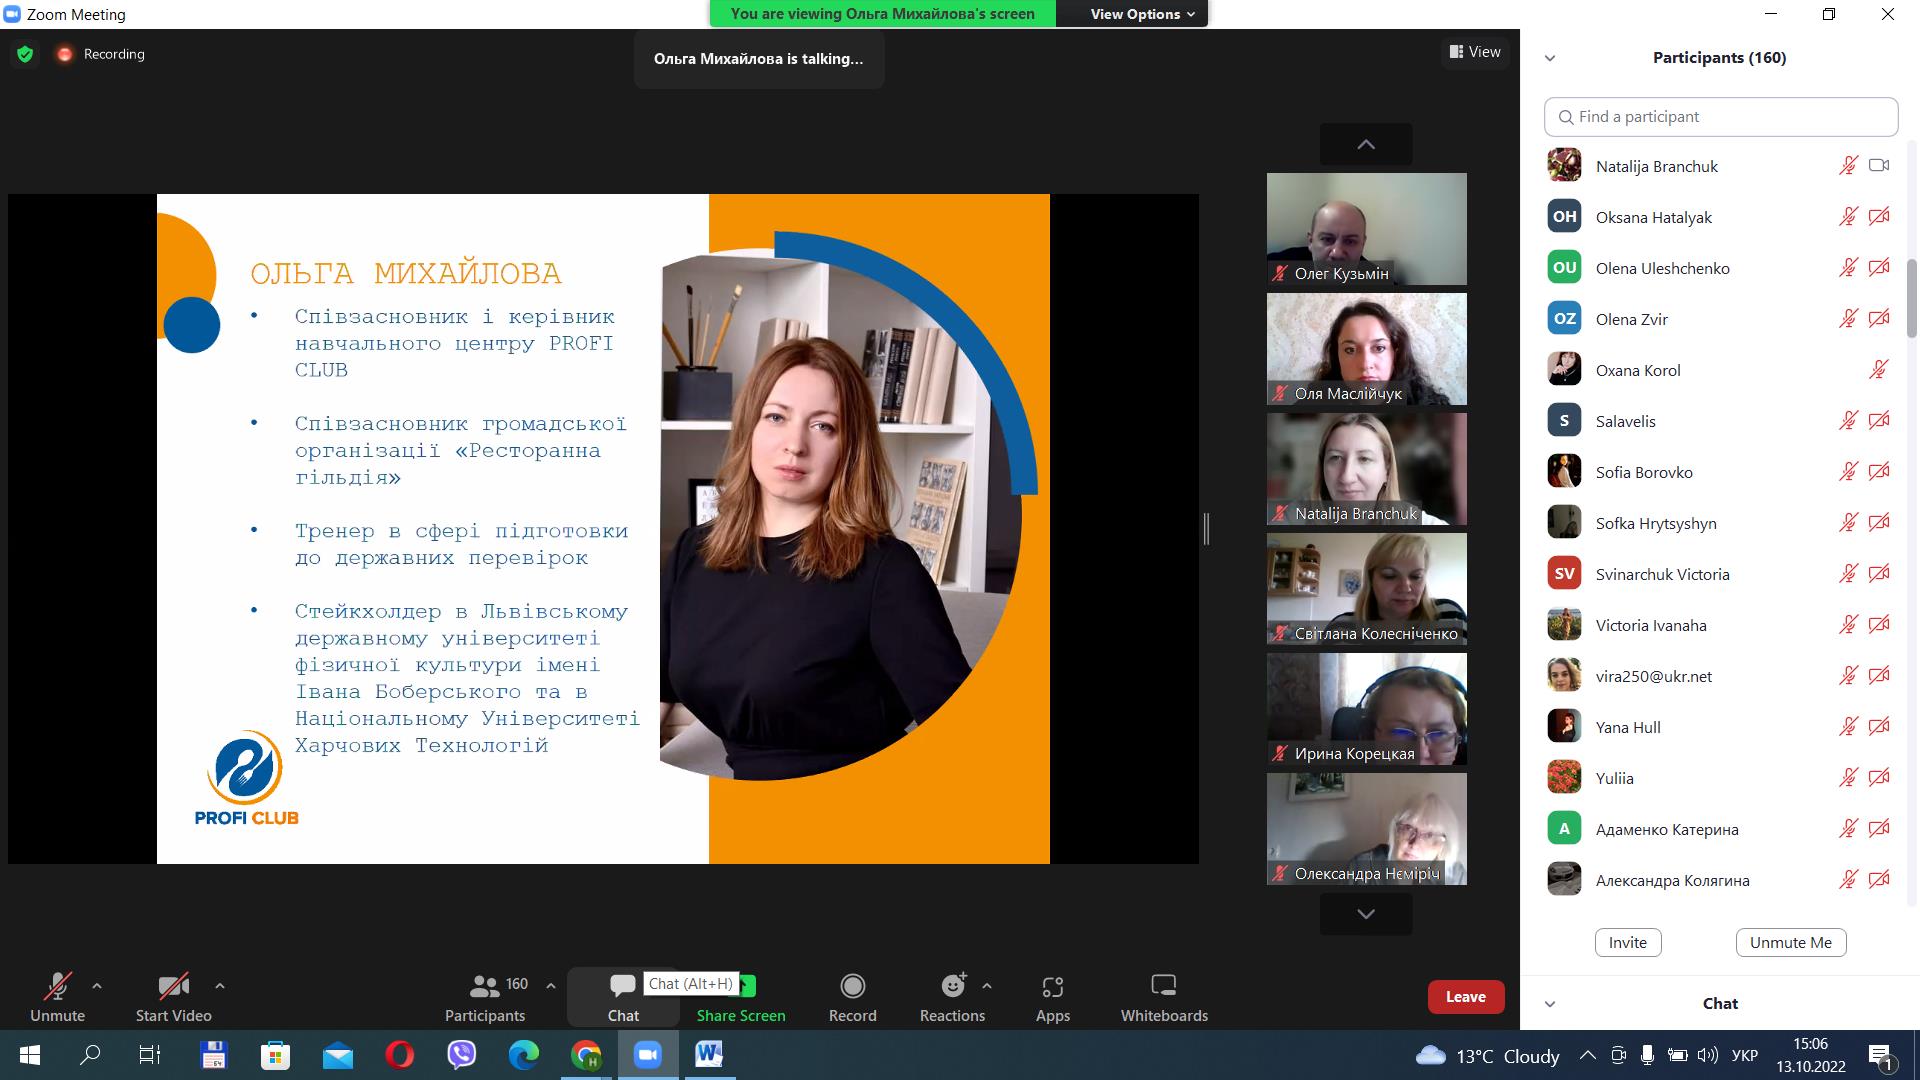Click the green encryption shield icon
1920x1080 pixels.
coord(25,54)
